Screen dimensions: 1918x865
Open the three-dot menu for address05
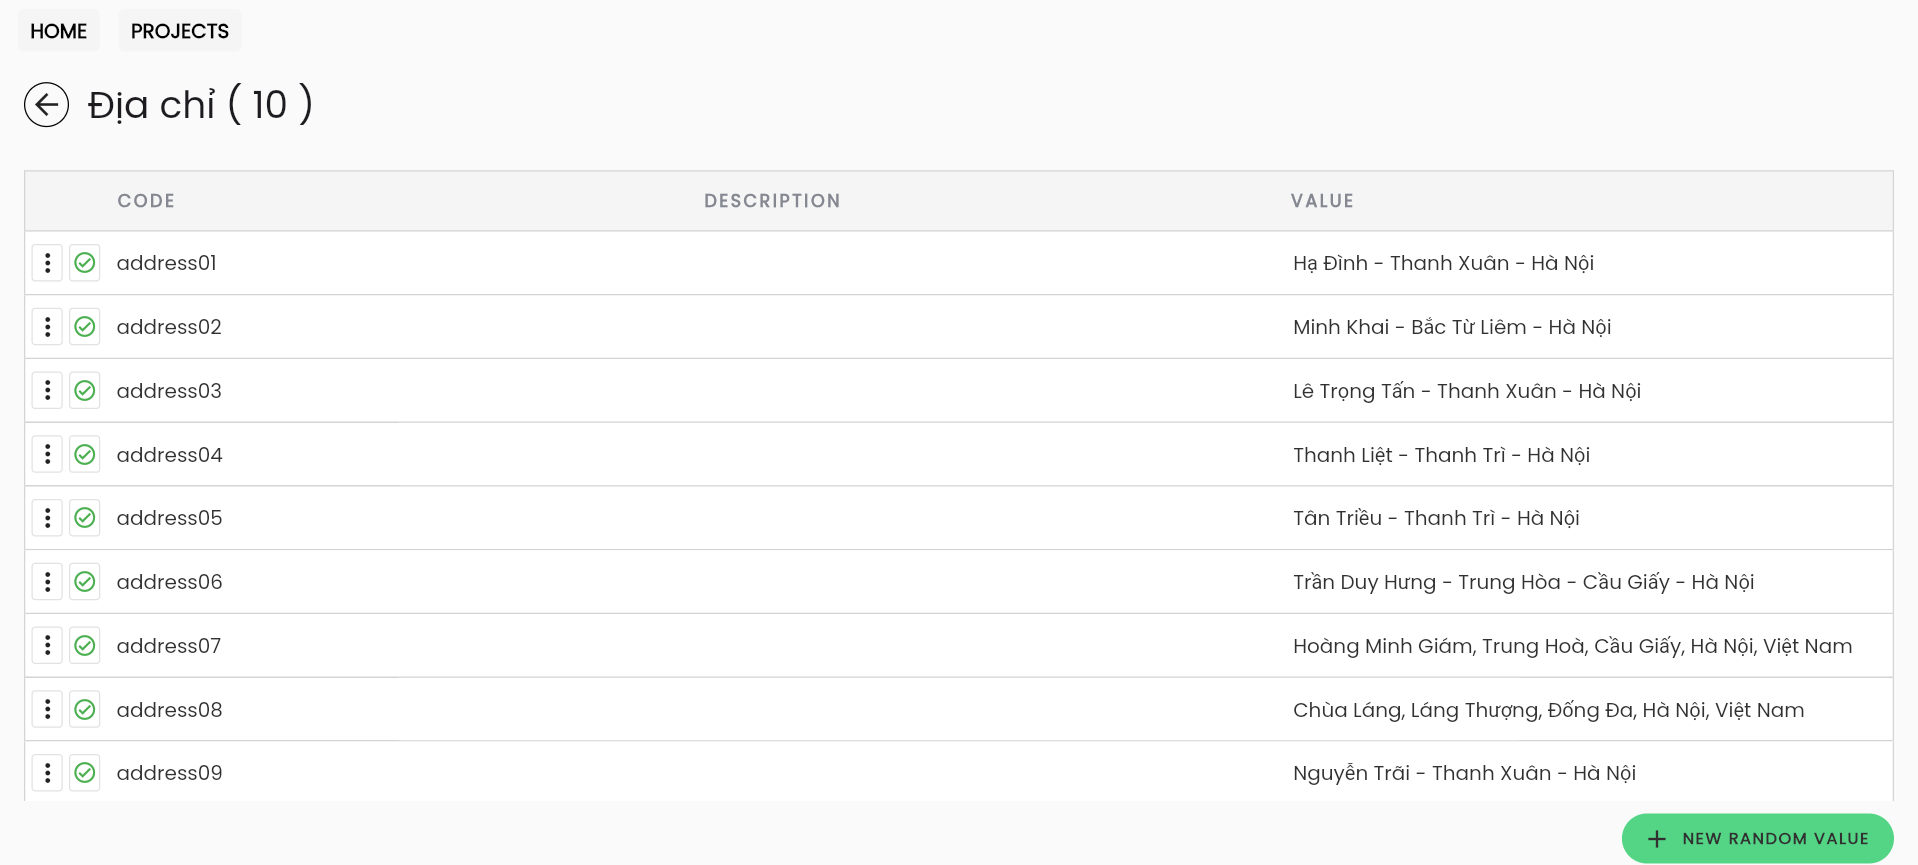click(x=47, y=518)
